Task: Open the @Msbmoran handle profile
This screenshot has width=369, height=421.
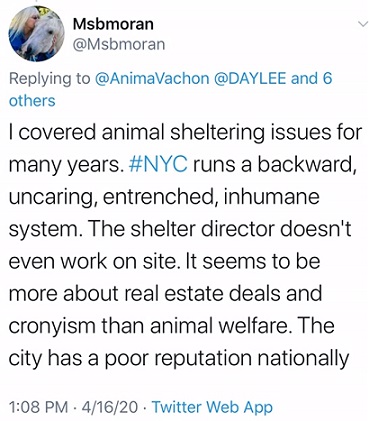Action: tap(119, 44)
